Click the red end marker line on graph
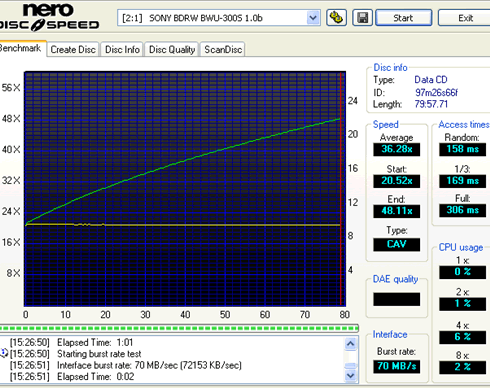The height and width of the screenshot is (388, 490). [341, 189]
